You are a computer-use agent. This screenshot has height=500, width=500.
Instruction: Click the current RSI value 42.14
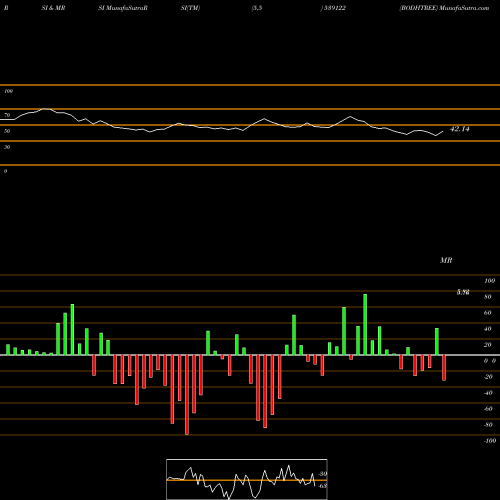point(460,129)
